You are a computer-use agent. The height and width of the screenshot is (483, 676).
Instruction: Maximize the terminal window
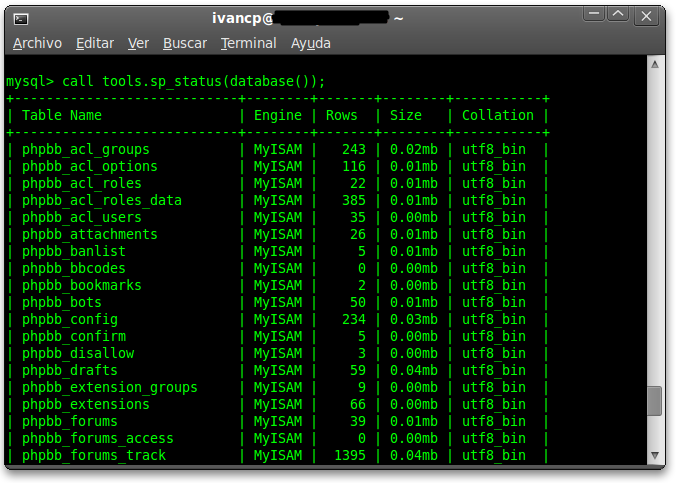click(x=618, y=14)
